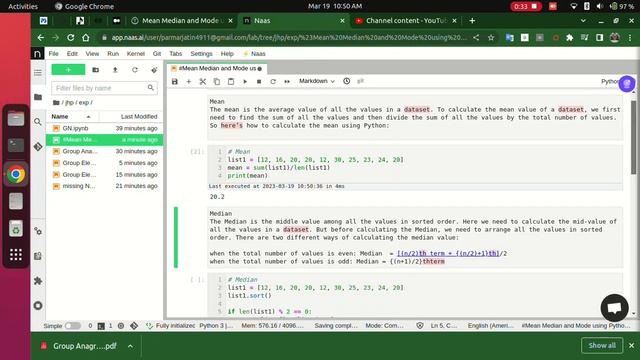Navigate to the jhp breadcrumb folder
640x360 pixels.
pos(70,102)
